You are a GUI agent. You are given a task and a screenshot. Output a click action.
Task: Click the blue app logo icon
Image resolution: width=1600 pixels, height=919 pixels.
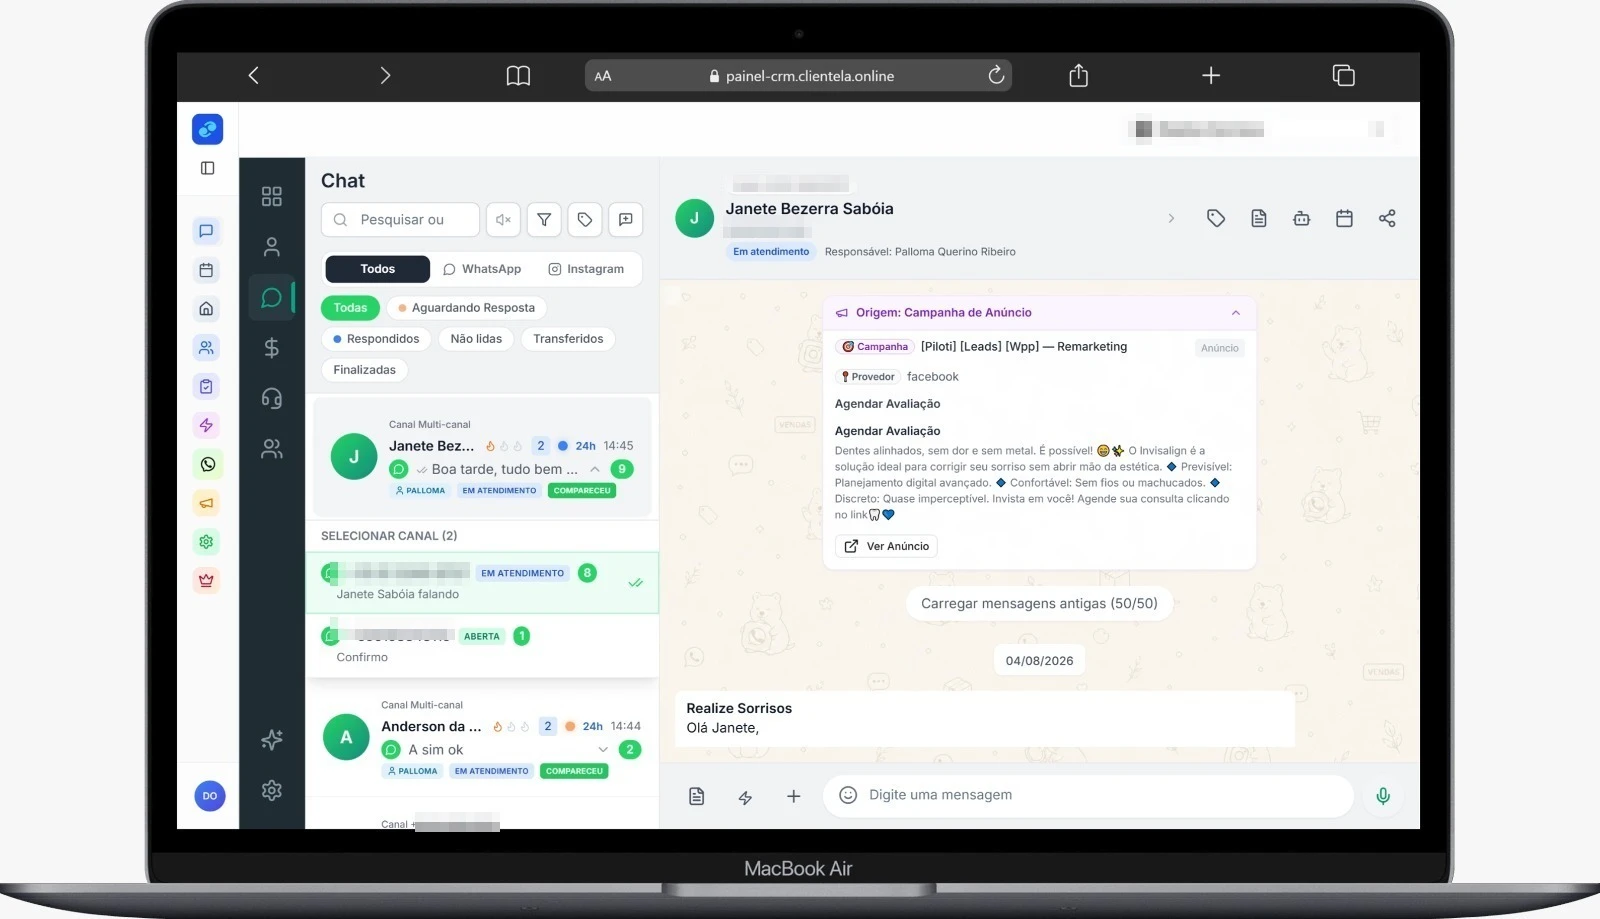[207, 129]
